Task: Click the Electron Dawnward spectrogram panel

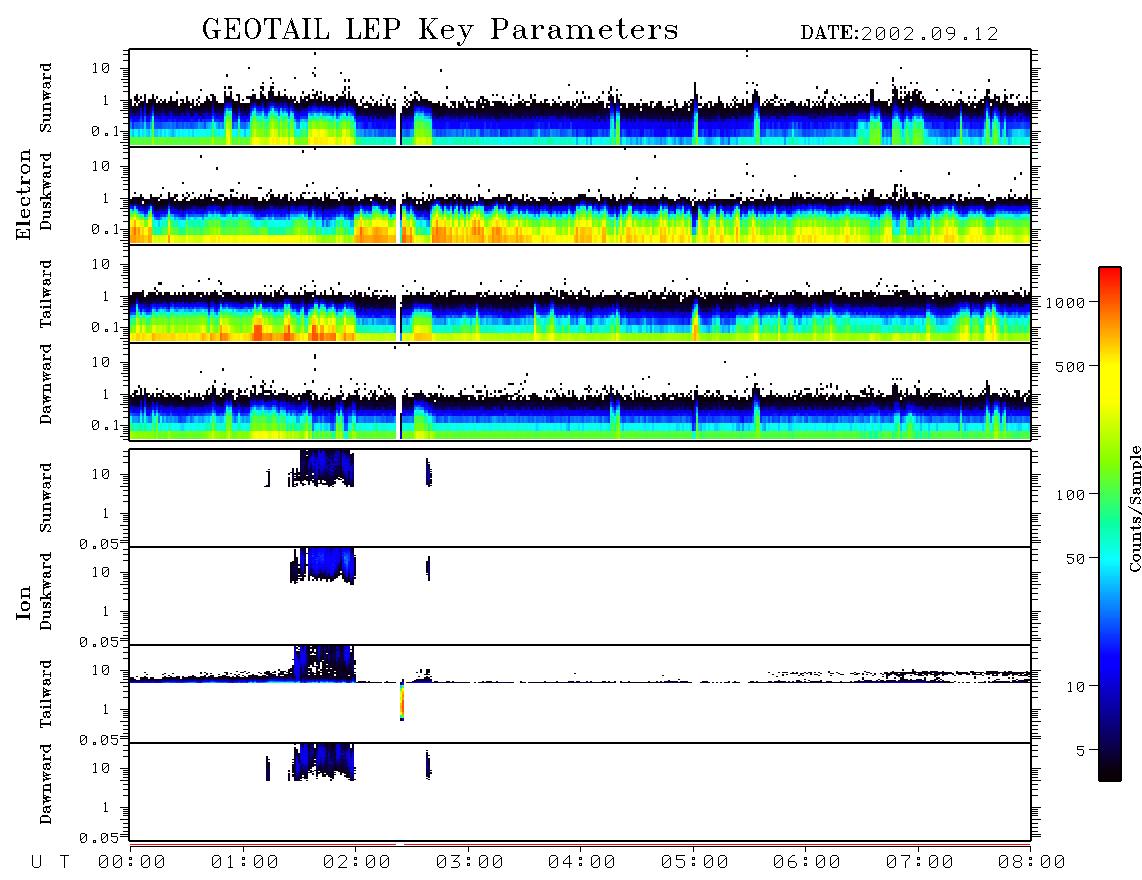Action: pos(580,391)
